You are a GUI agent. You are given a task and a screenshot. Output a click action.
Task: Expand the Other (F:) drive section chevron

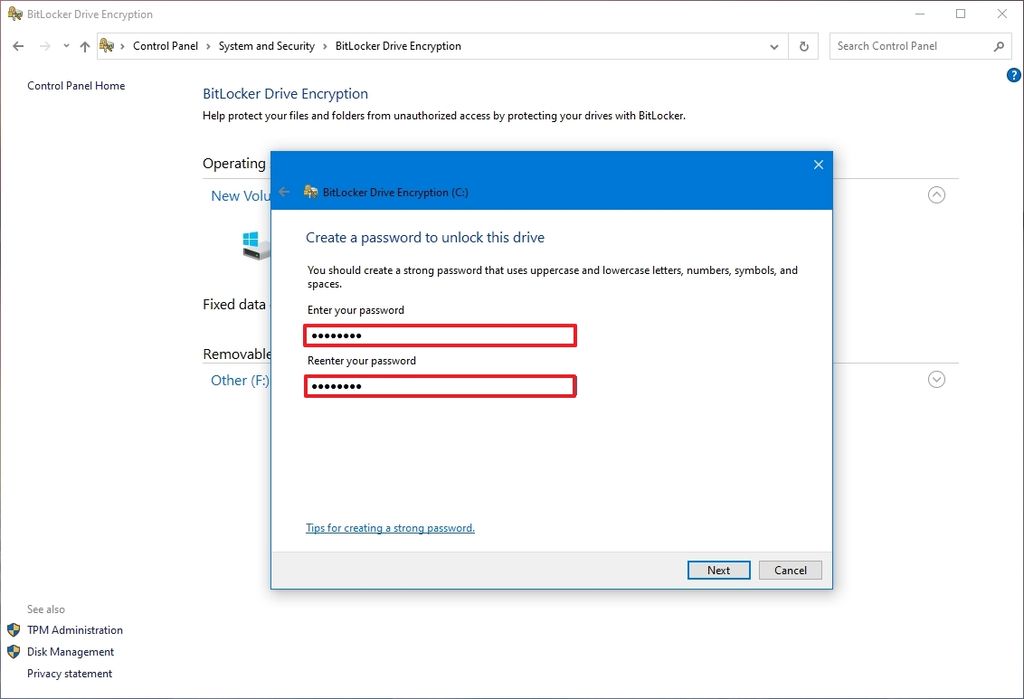(x=936, y=379)
